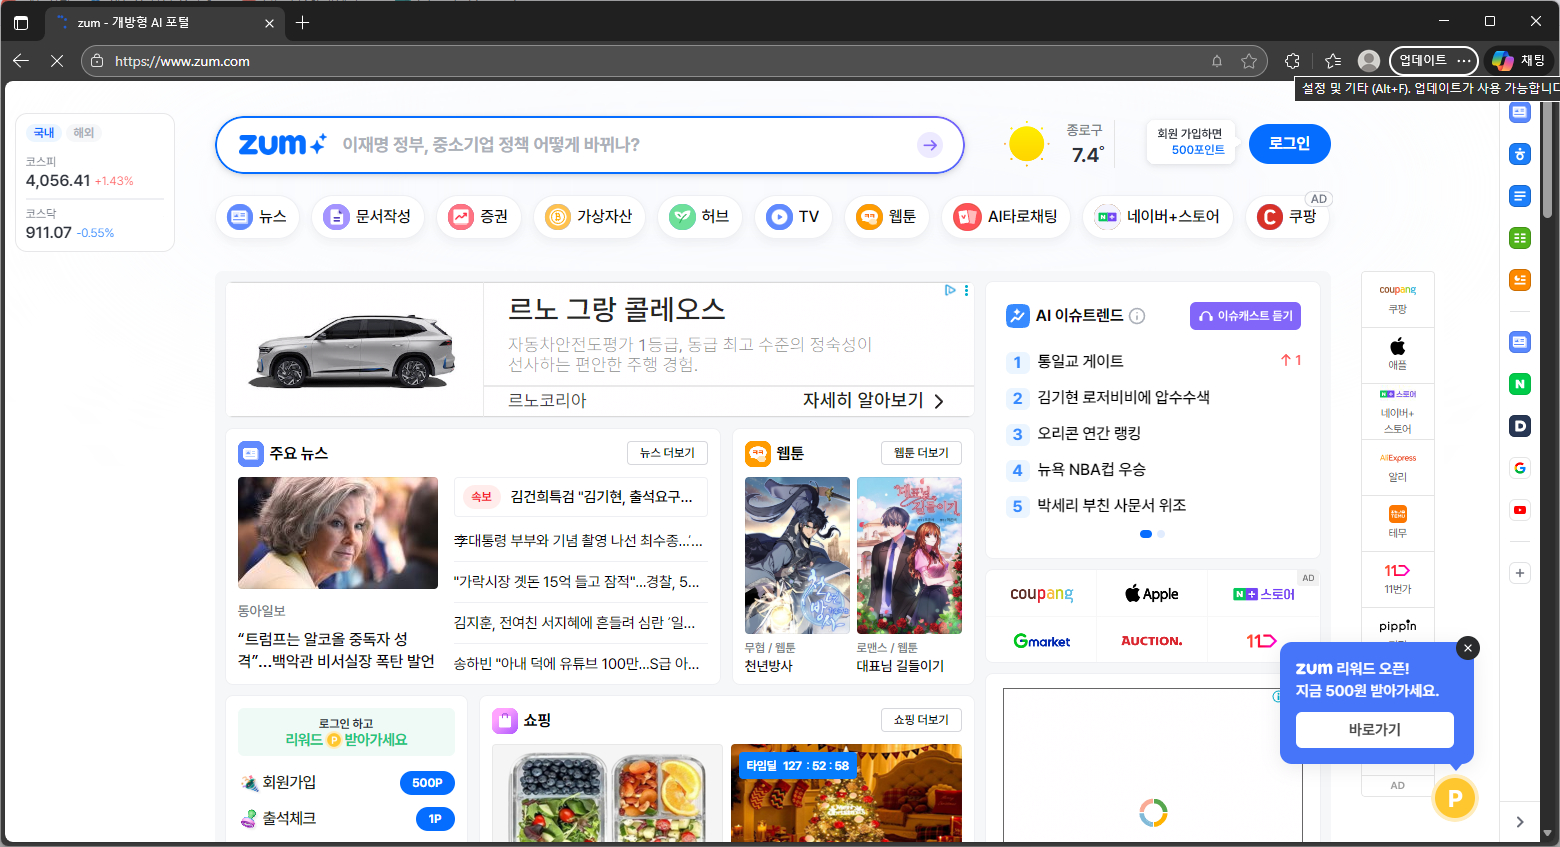Select the second AI 이슈트렌드 carousel dot

click(x=1160, y=534)
